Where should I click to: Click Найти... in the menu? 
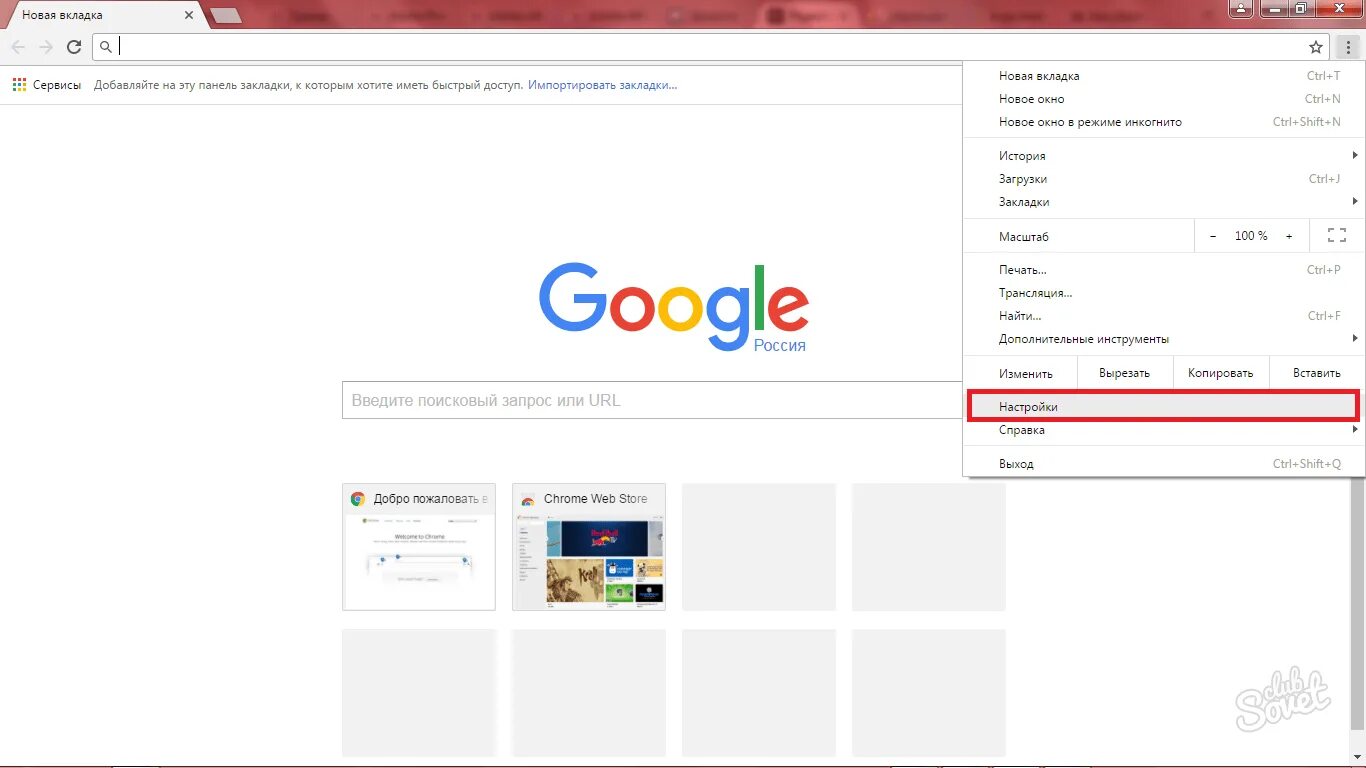(1162, 316)
